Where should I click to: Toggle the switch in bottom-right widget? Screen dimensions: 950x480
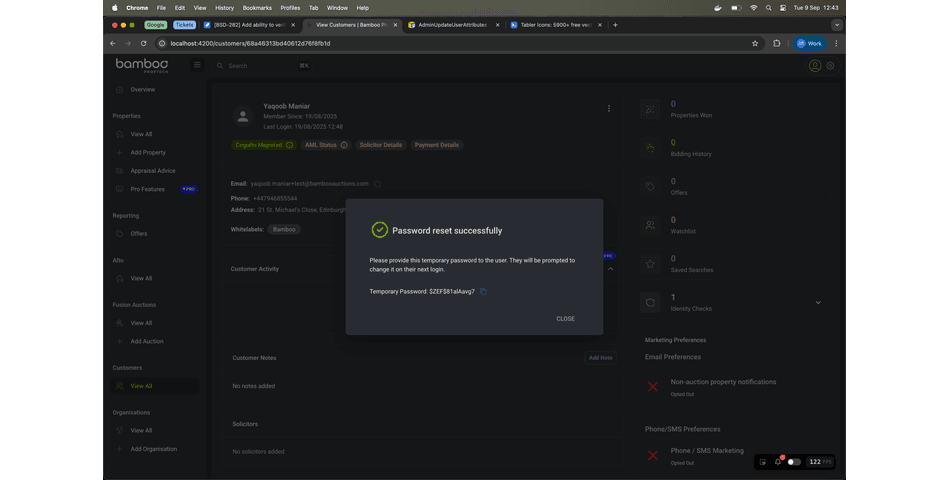pos(794,462)
